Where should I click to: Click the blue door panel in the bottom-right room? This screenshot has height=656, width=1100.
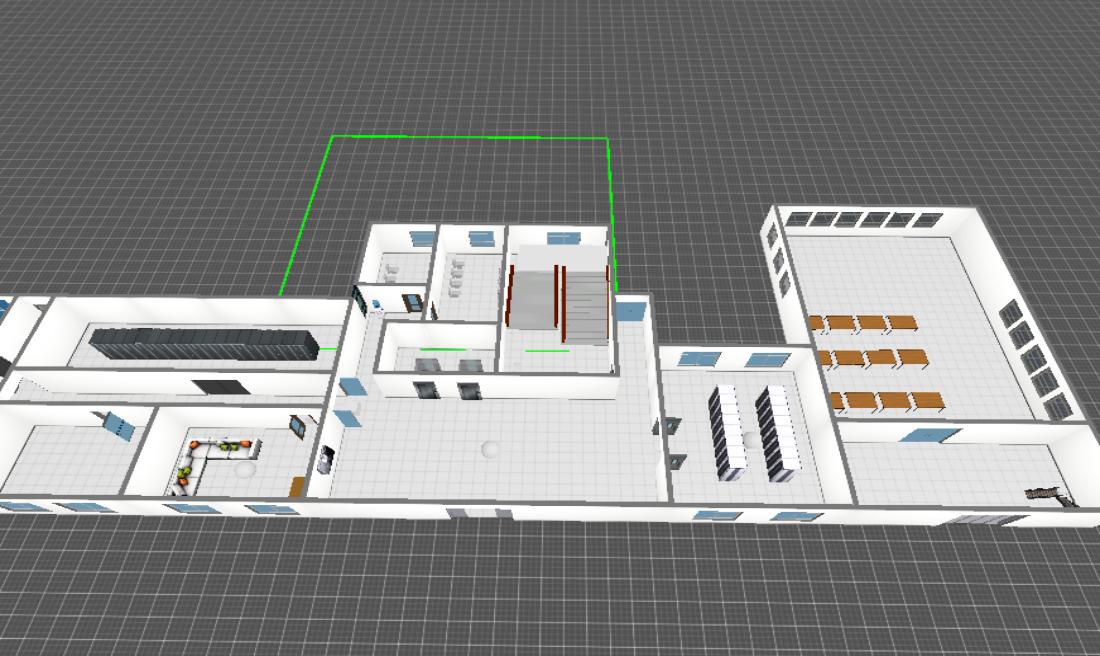(x=930, y=435)
